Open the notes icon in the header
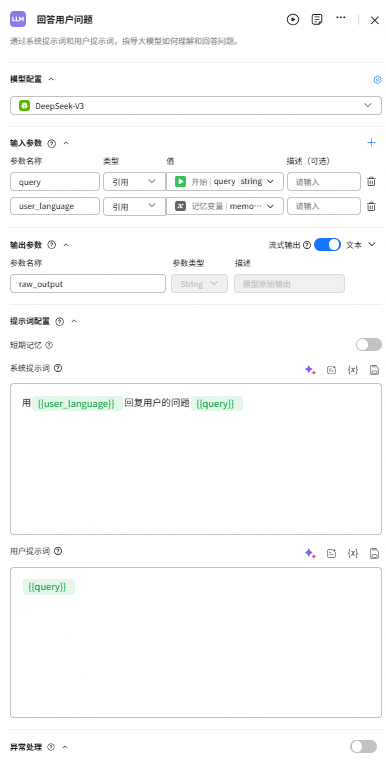 [x=317, y=20]
